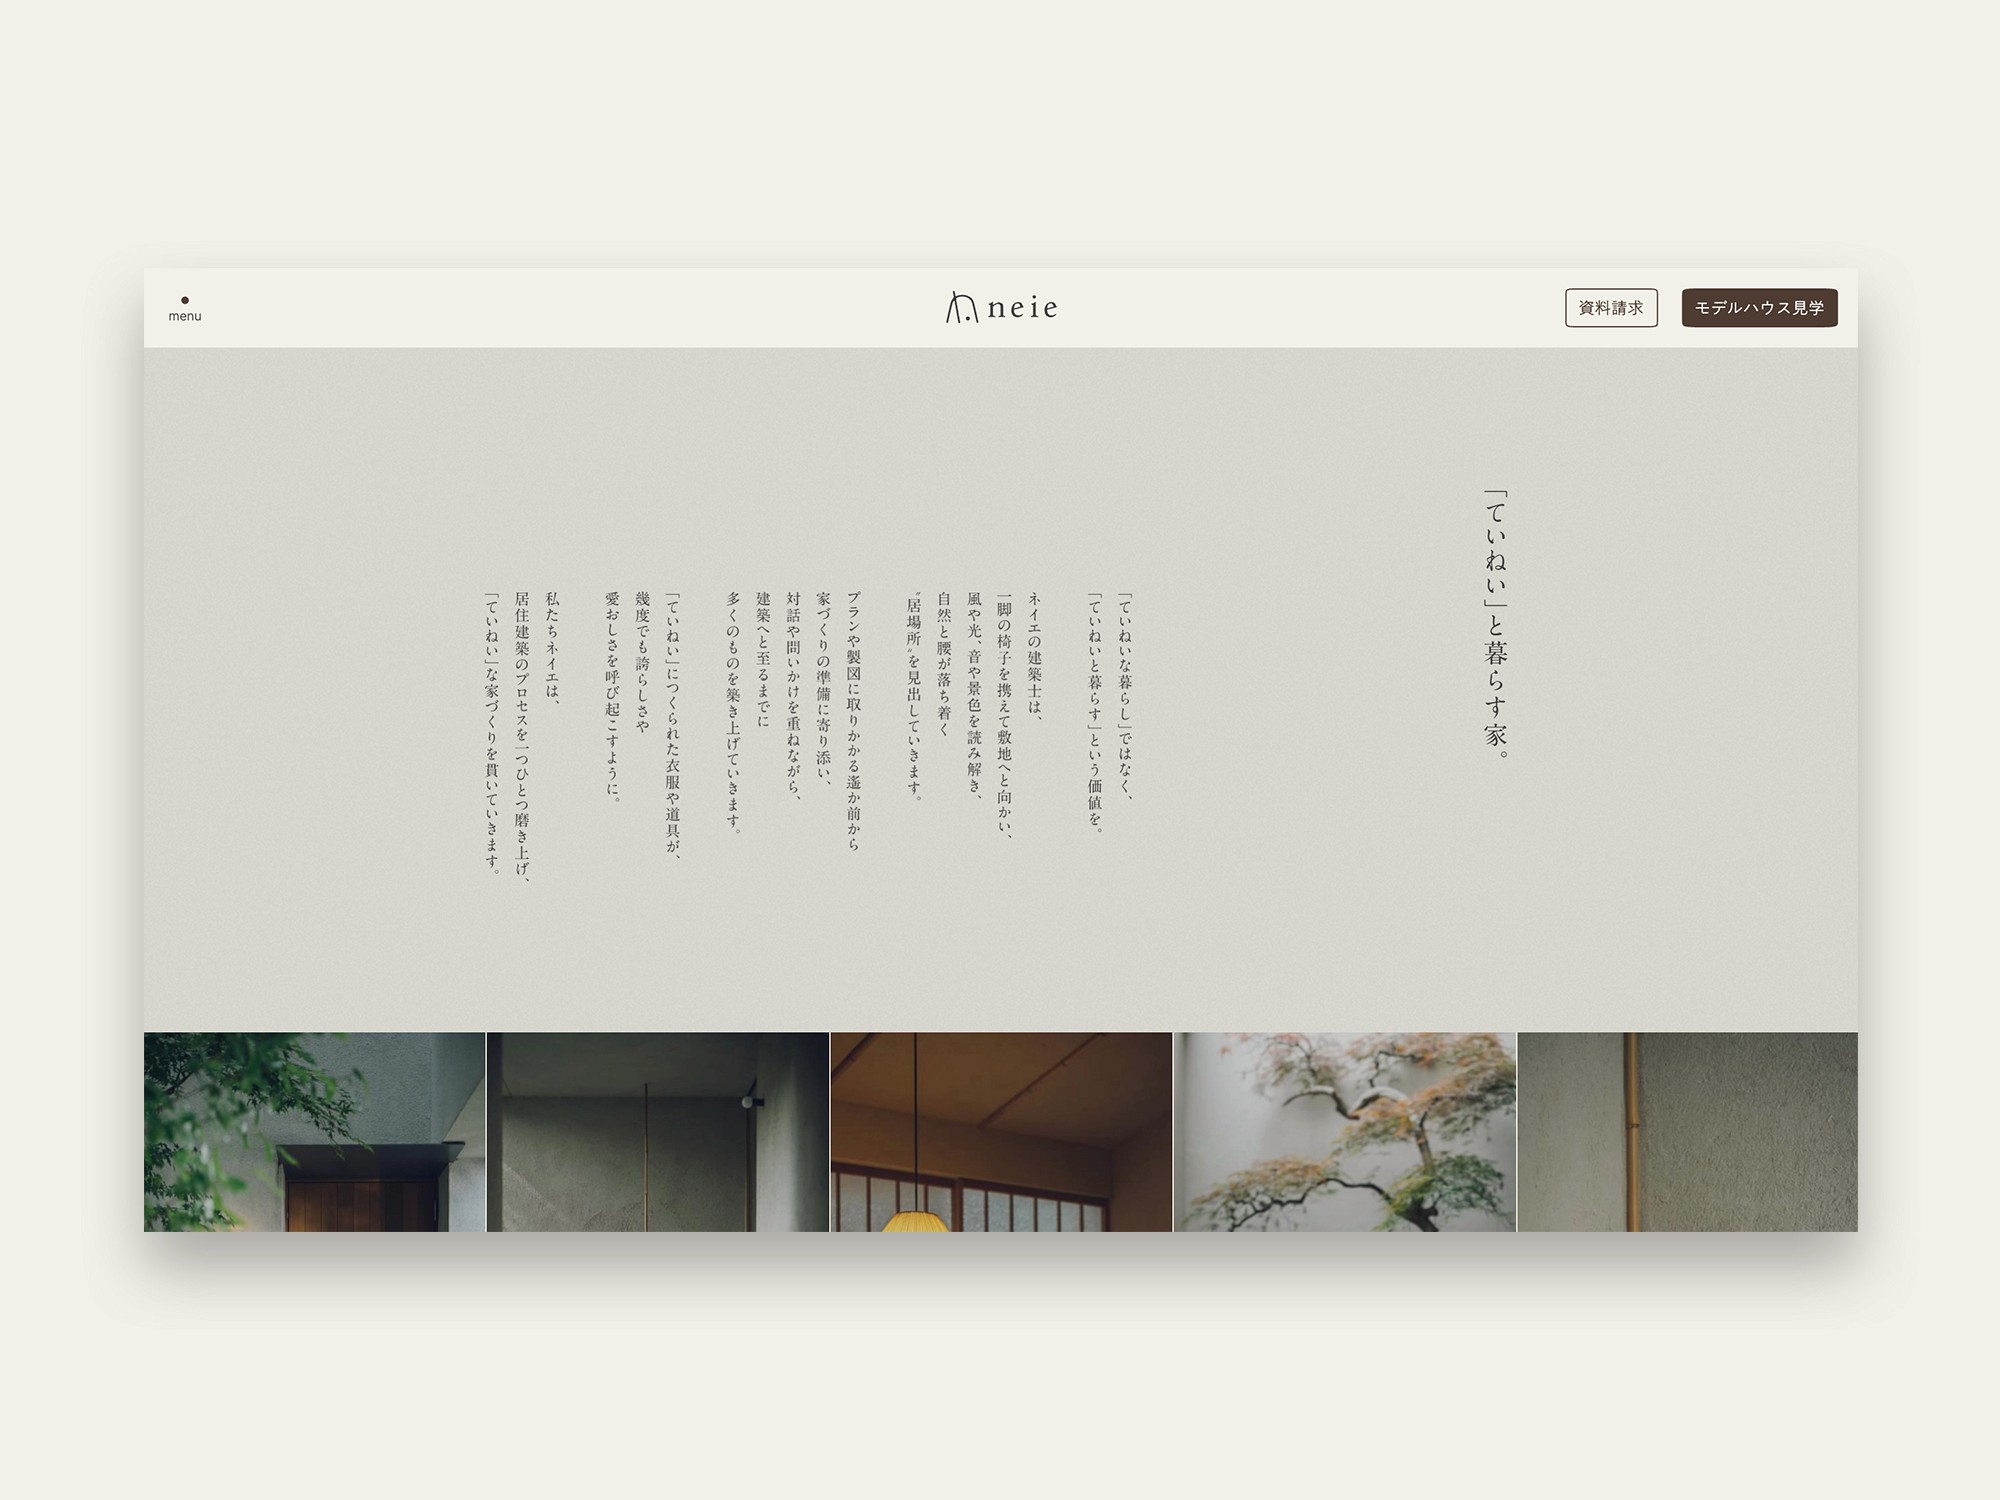Open the menu dot icon
Image resolution: width=2000 pixels, height=1500 pixels.
tap(185, 300)
